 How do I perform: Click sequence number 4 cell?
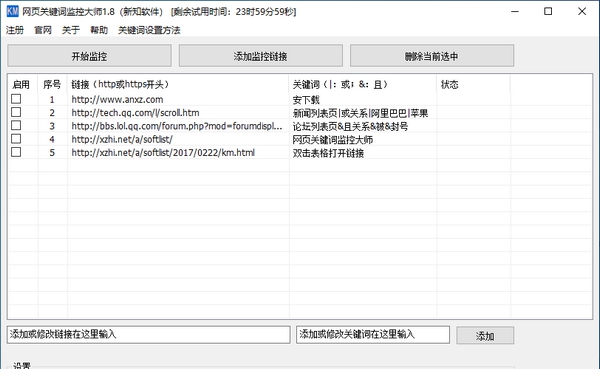52,139
